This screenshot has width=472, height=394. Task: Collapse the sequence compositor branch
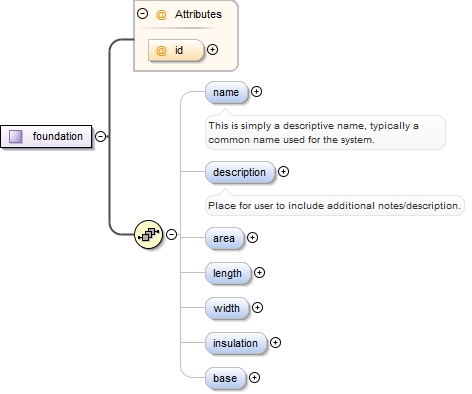click(x=171, y=234)
